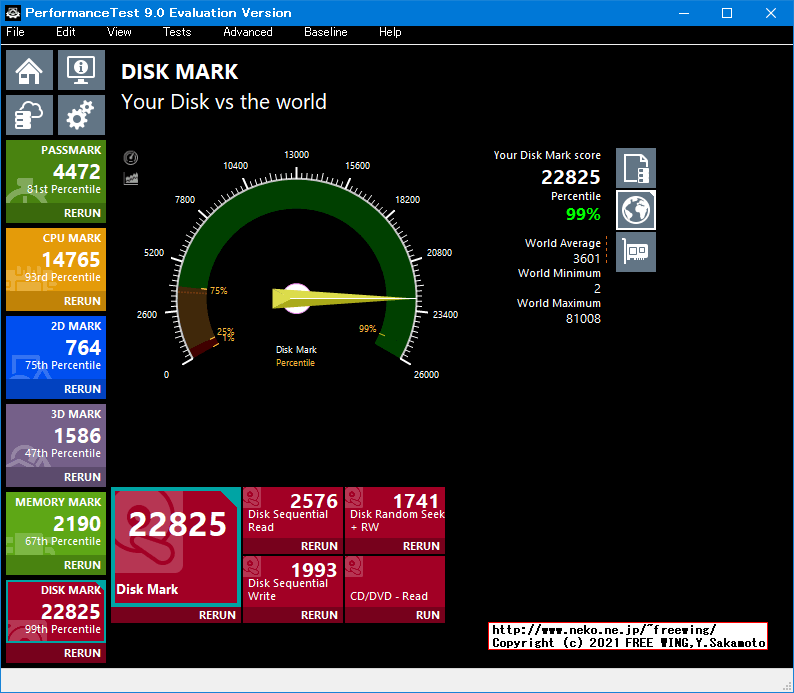
Task: Click the large Disk Mark 22825 tile
Action: click(175, 545)
